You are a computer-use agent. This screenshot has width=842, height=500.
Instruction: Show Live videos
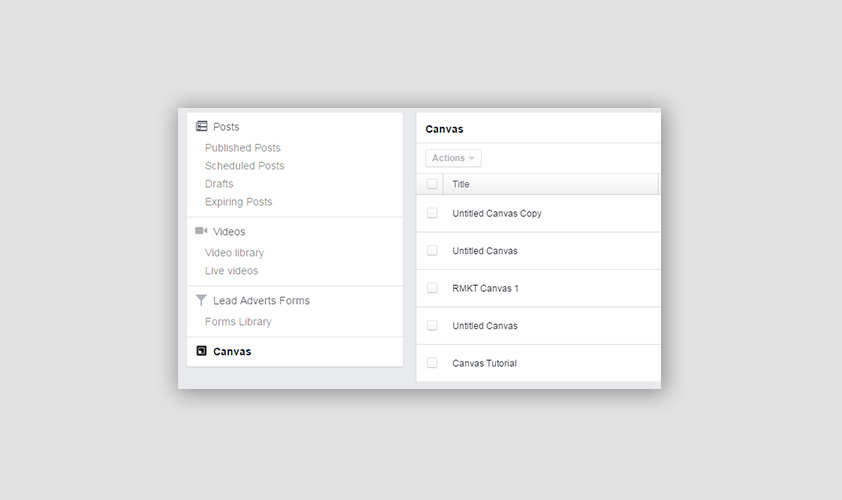[x=231, y=271]
